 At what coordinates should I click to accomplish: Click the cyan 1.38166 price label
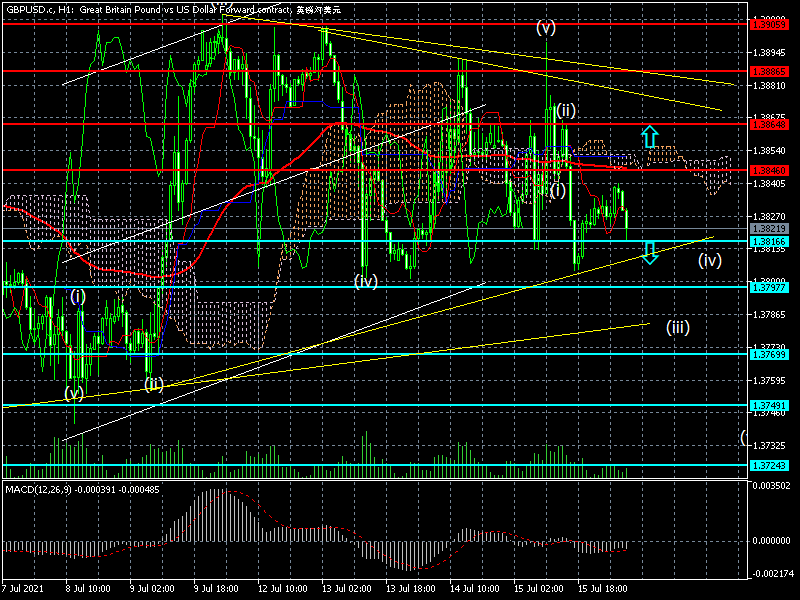tap(769, 242)
